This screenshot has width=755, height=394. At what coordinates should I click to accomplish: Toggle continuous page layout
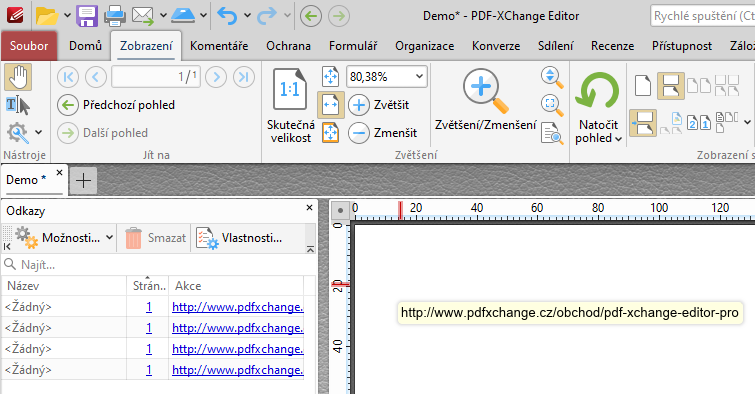(671, 85)
